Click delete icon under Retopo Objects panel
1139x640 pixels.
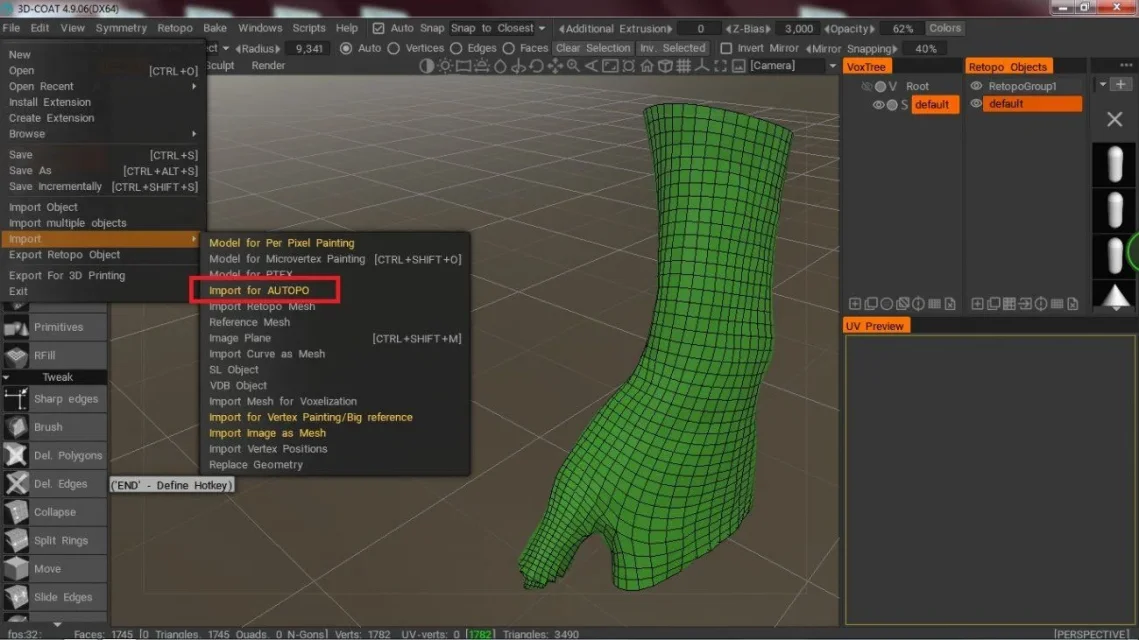point(1073,304)
